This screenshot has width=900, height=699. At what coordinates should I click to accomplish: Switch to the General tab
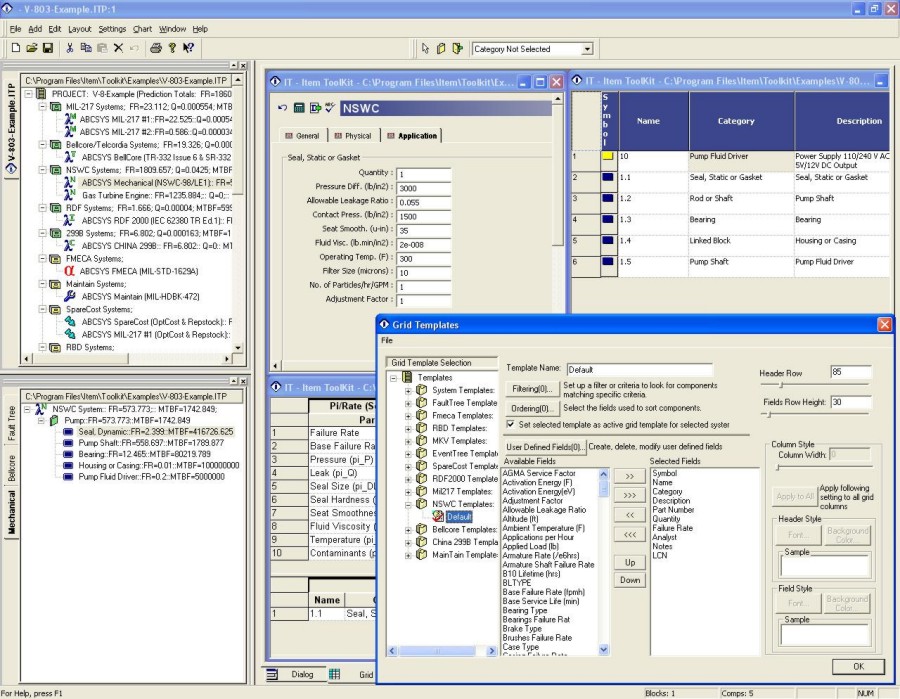tap(302, 136)
